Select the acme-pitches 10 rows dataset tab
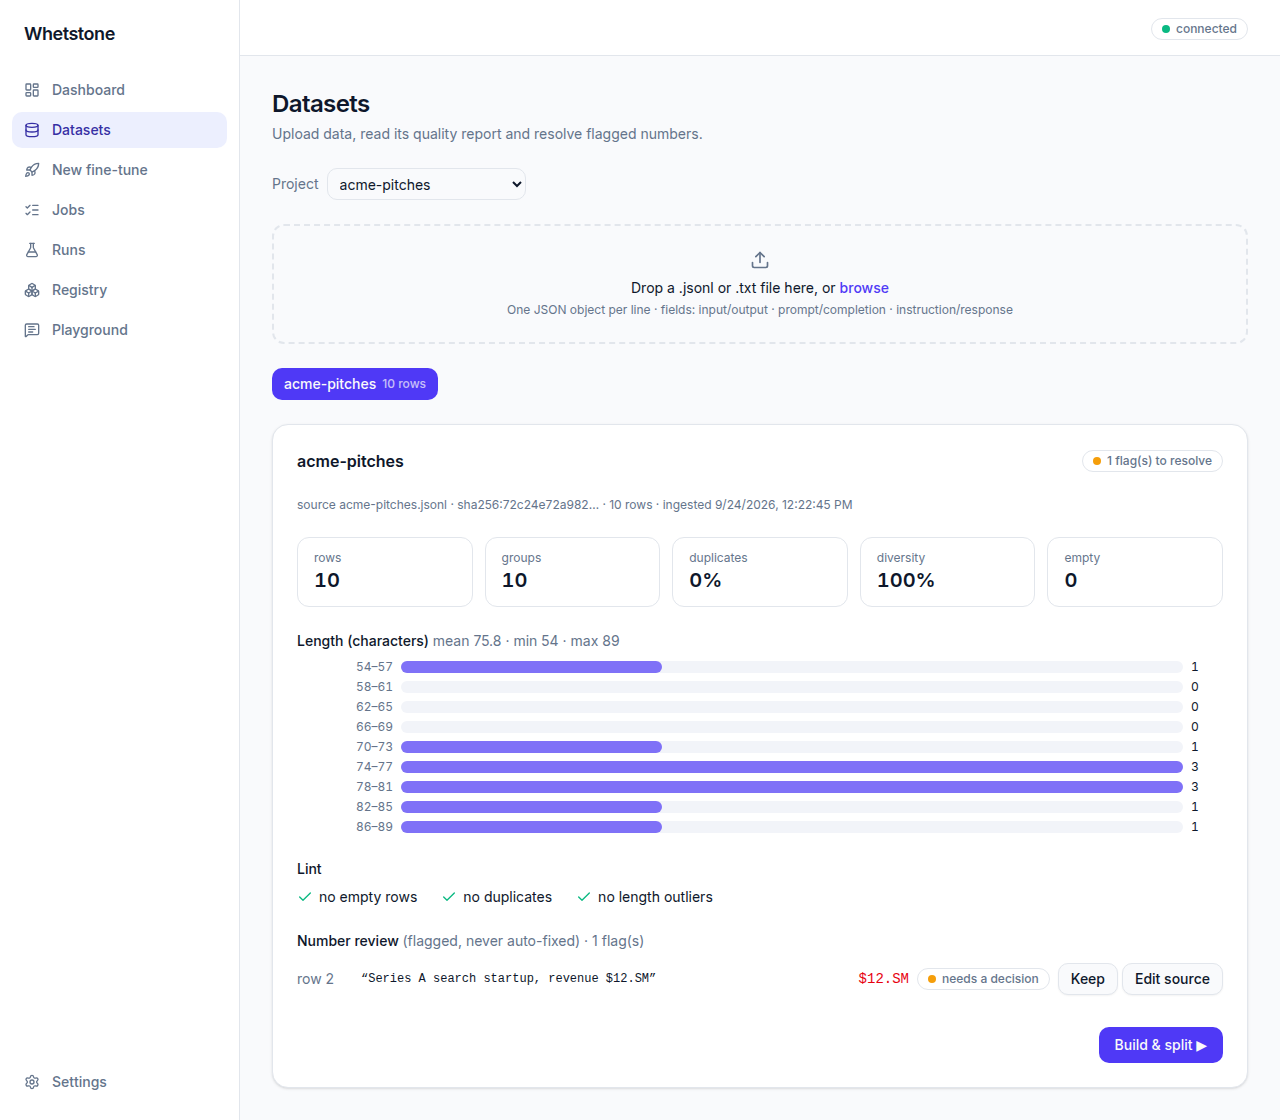The height and width of the screenshot is (1120, 1280). [x=355, y=384]
